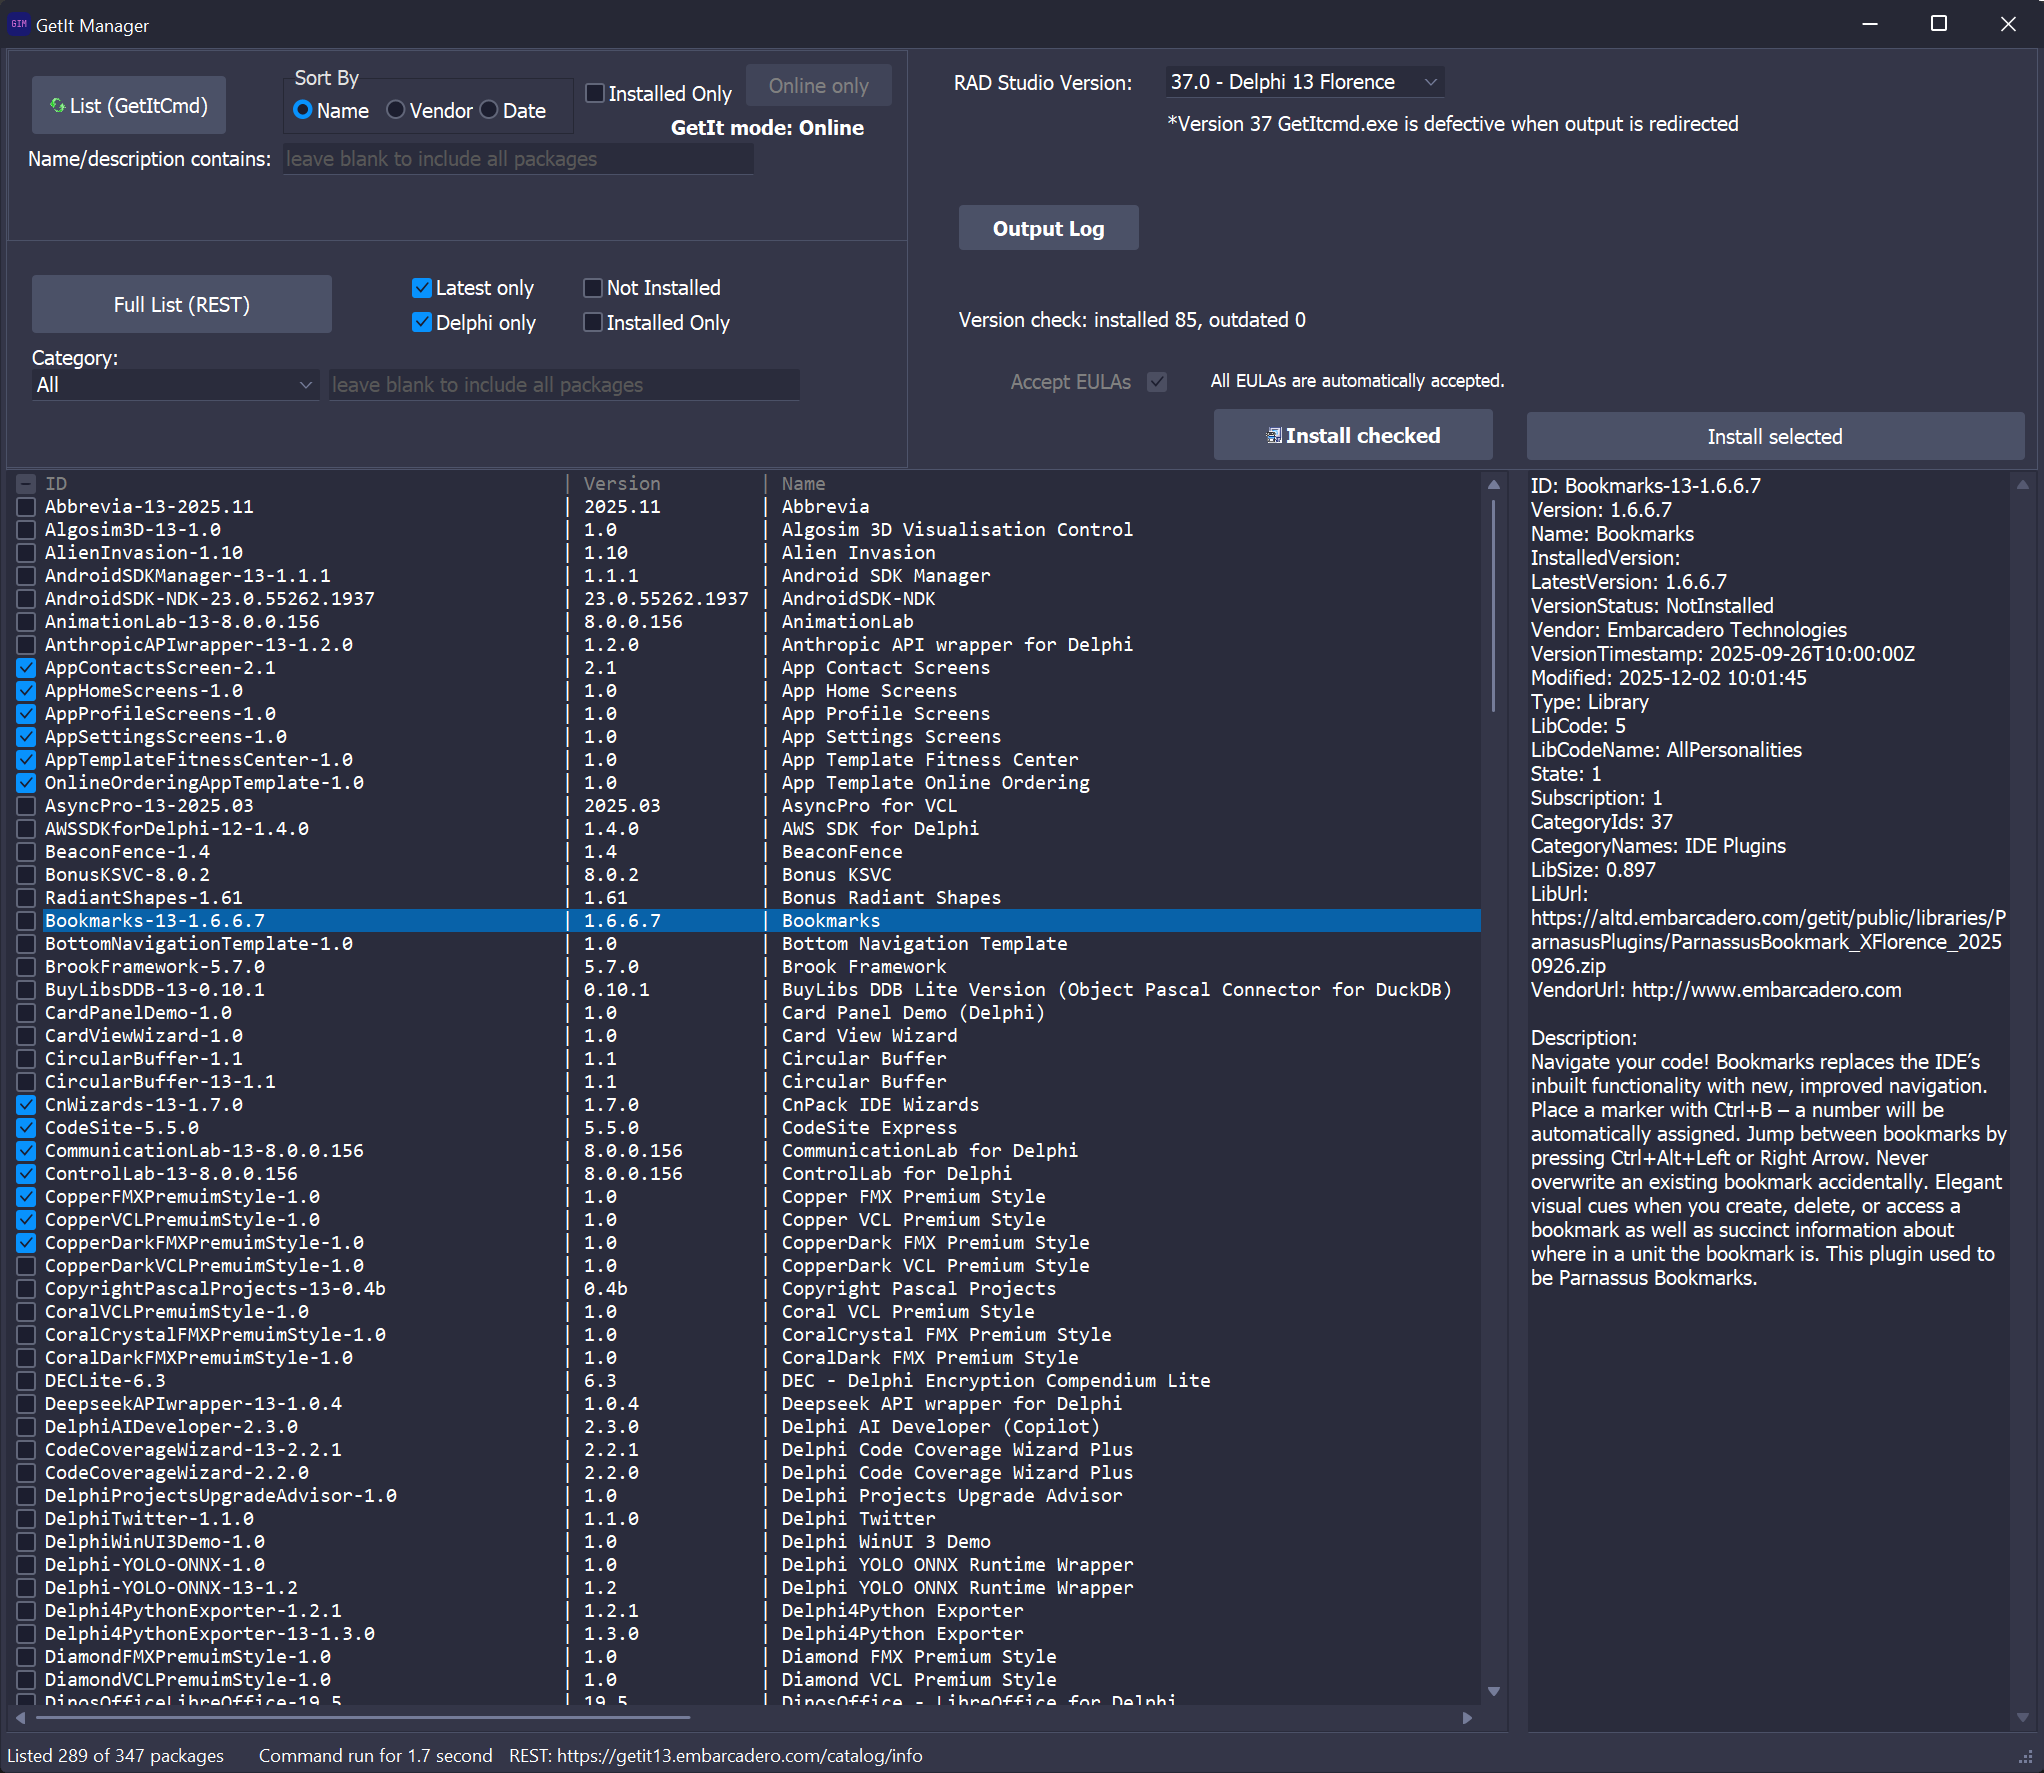Screen dimensions: 2044x1773
Task: Check the Bookmarks-13-1.6.6.7 package checkbox
Action: [26, 921]
